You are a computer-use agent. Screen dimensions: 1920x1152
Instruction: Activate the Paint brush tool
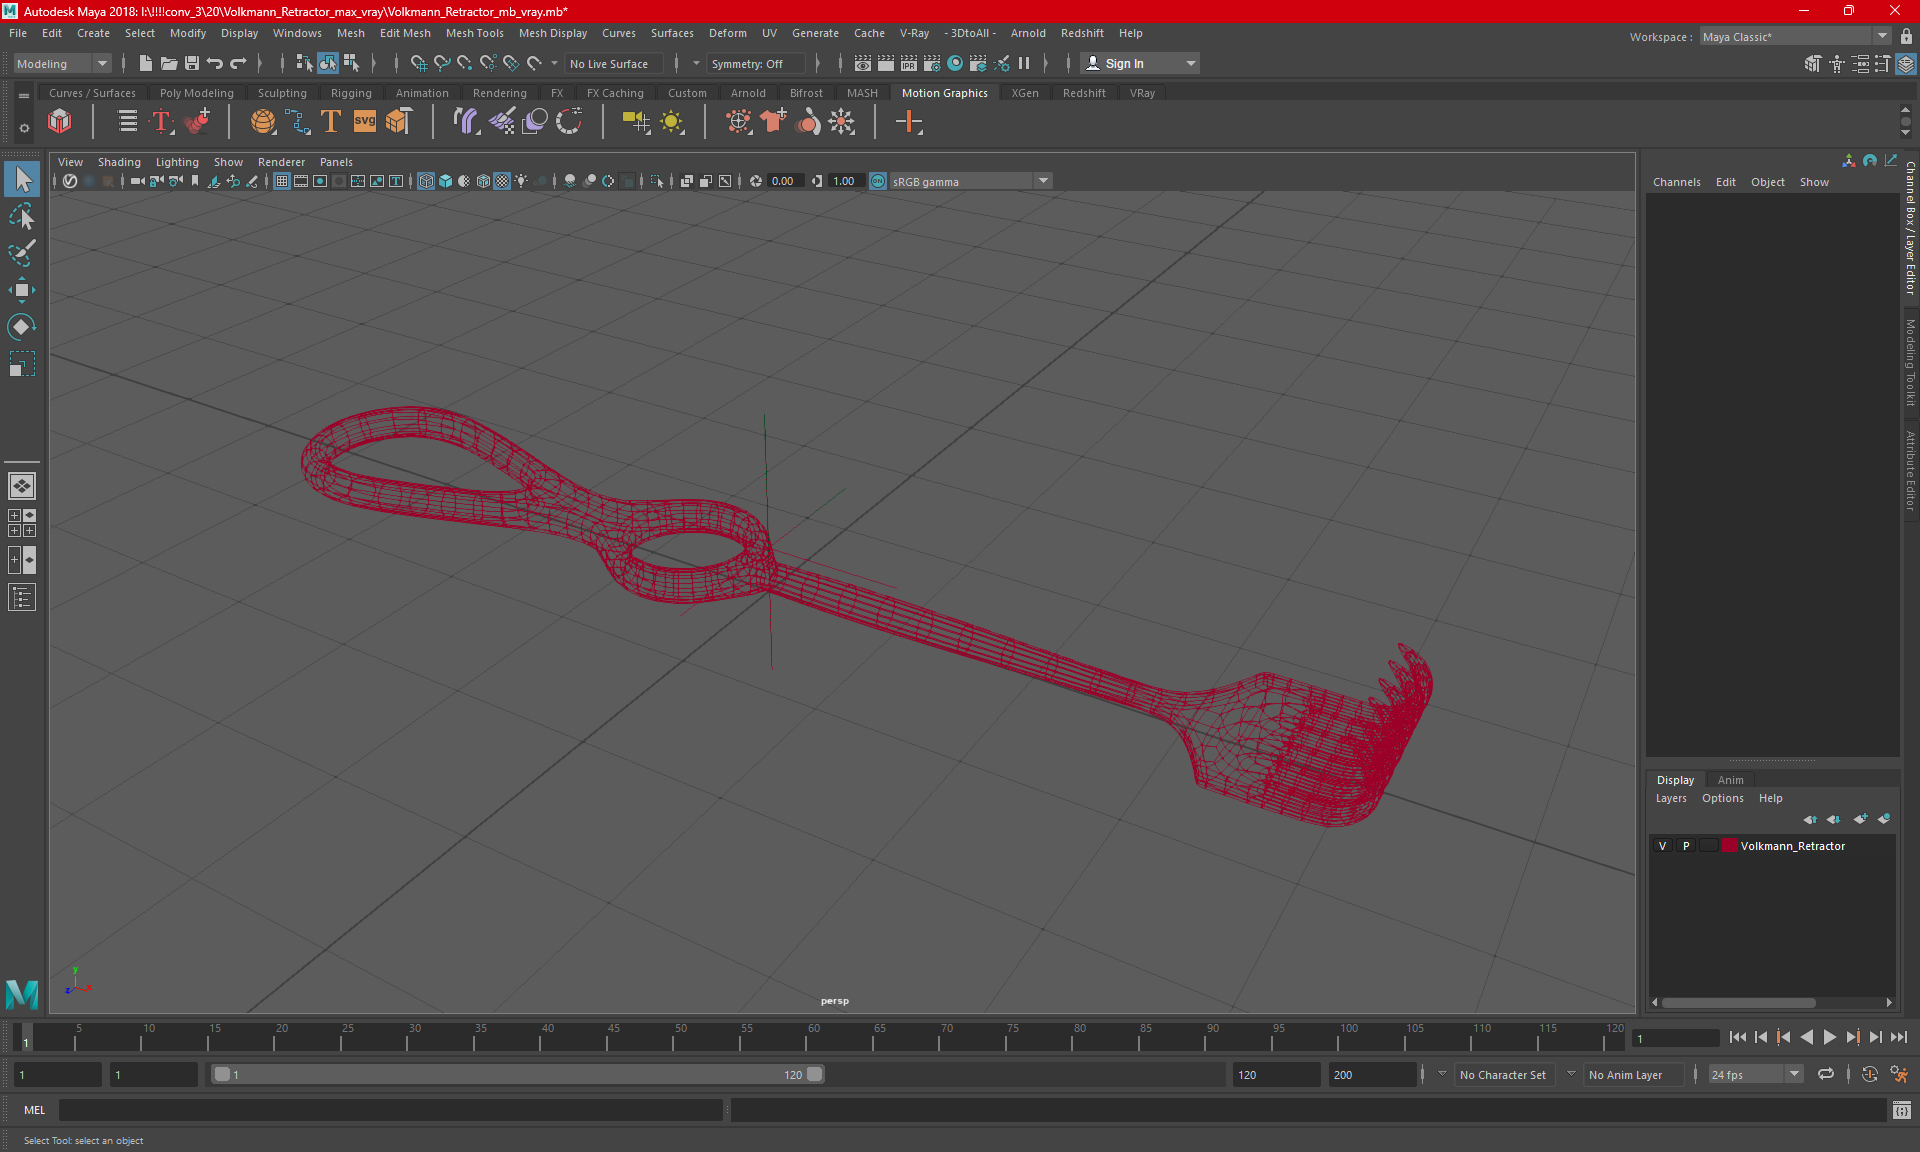point(22,252)
